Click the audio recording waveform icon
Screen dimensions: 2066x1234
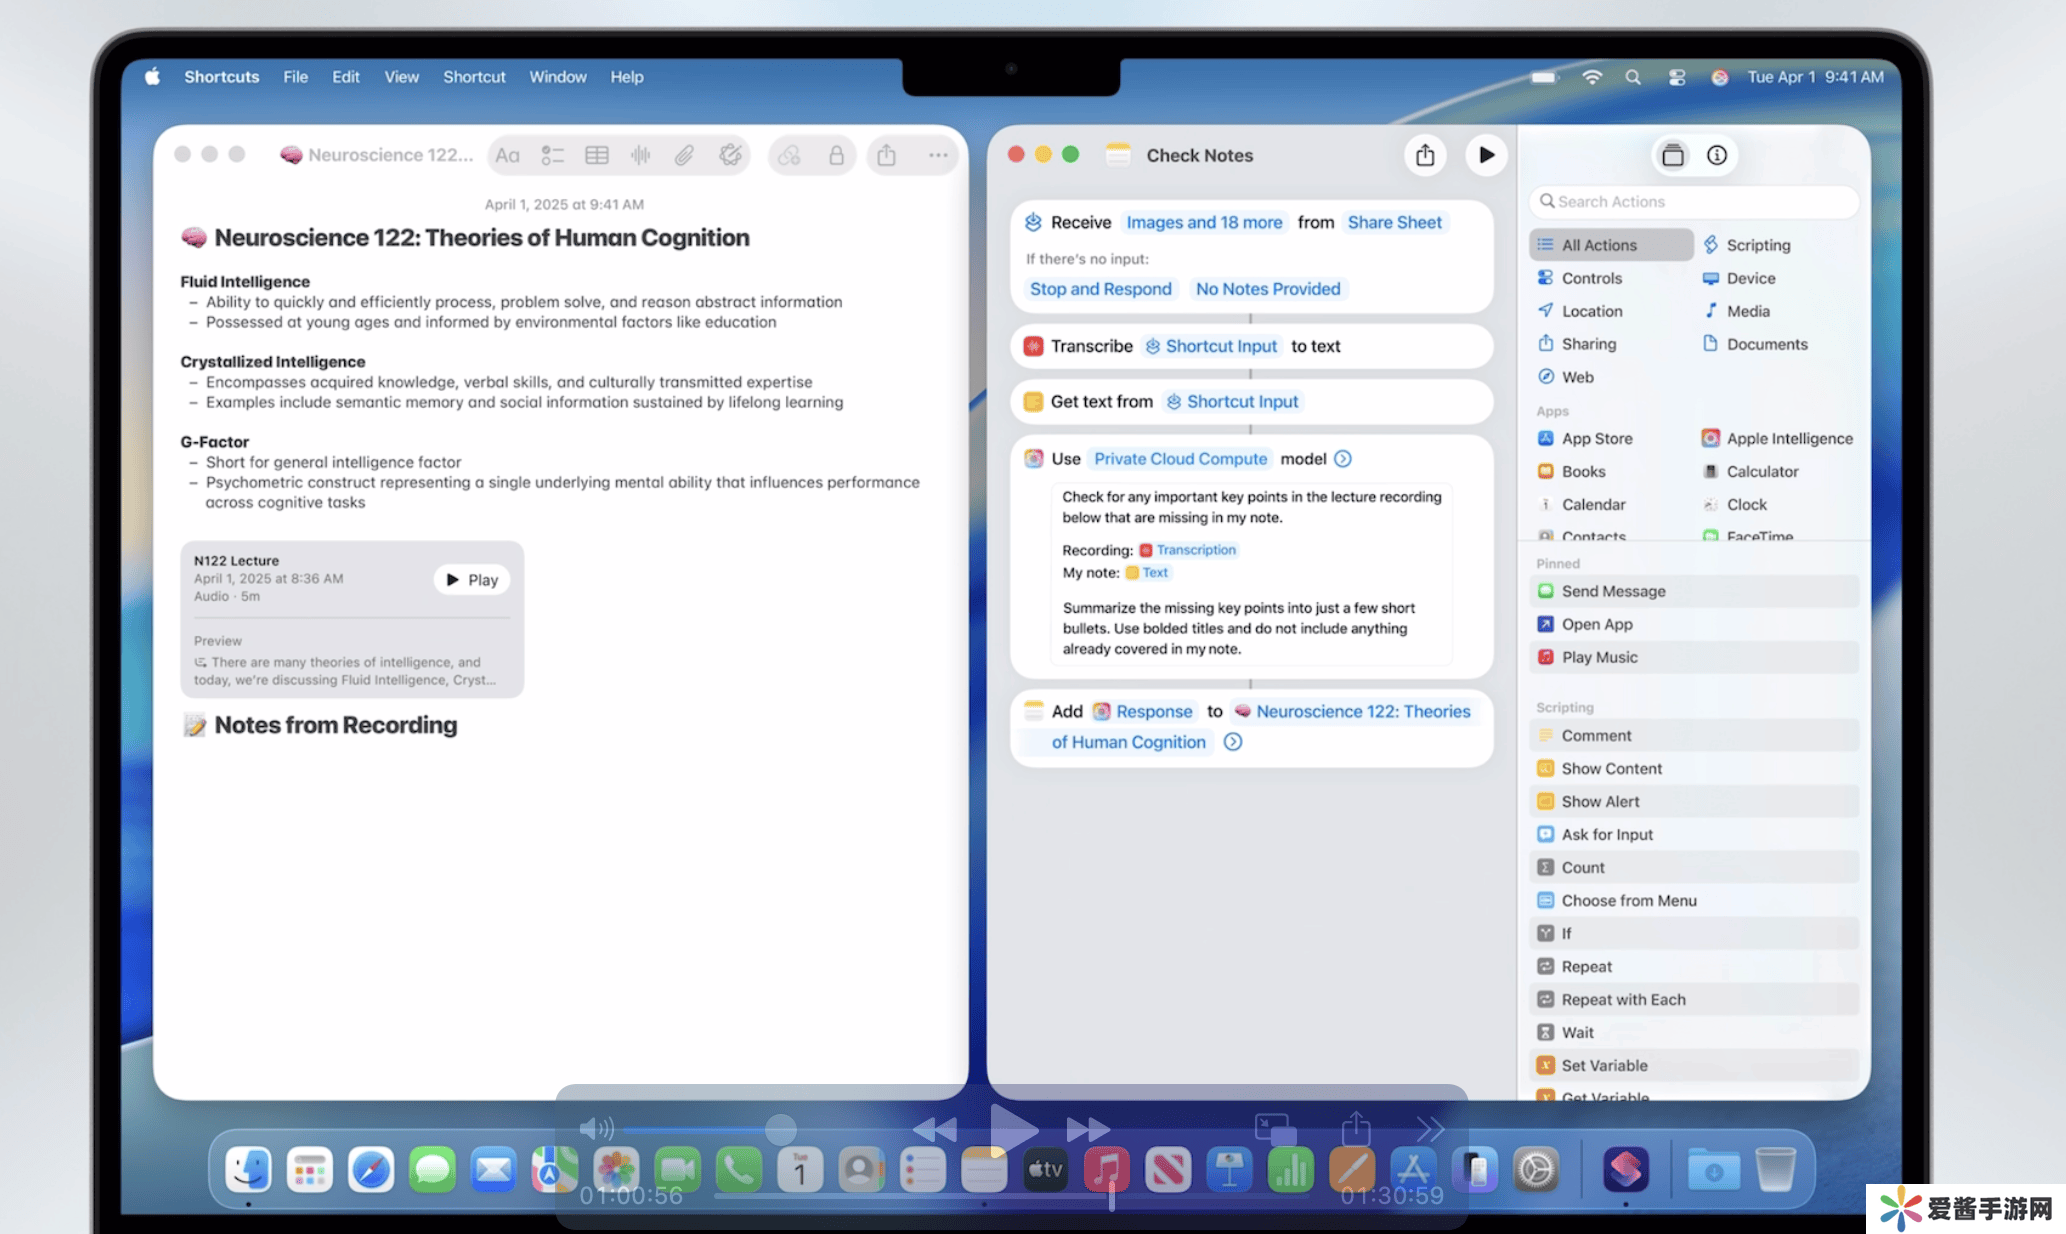pyautogui.click(x=641, y=155)
